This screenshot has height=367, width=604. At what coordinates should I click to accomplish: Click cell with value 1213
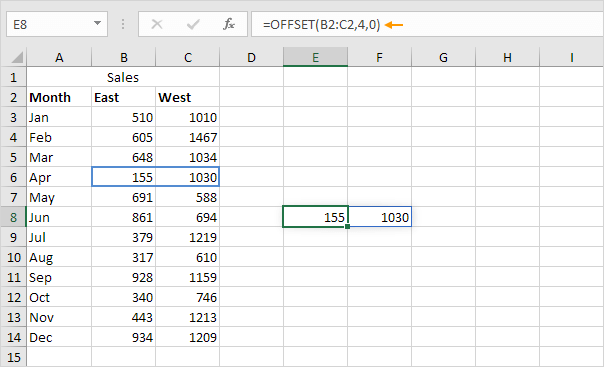coord(188,317)
